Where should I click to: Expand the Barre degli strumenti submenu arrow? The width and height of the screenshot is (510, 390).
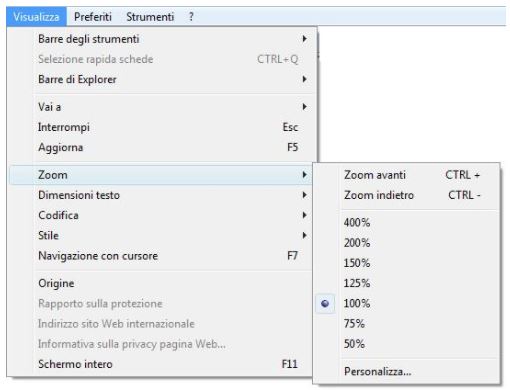click(x=304, y=39)
